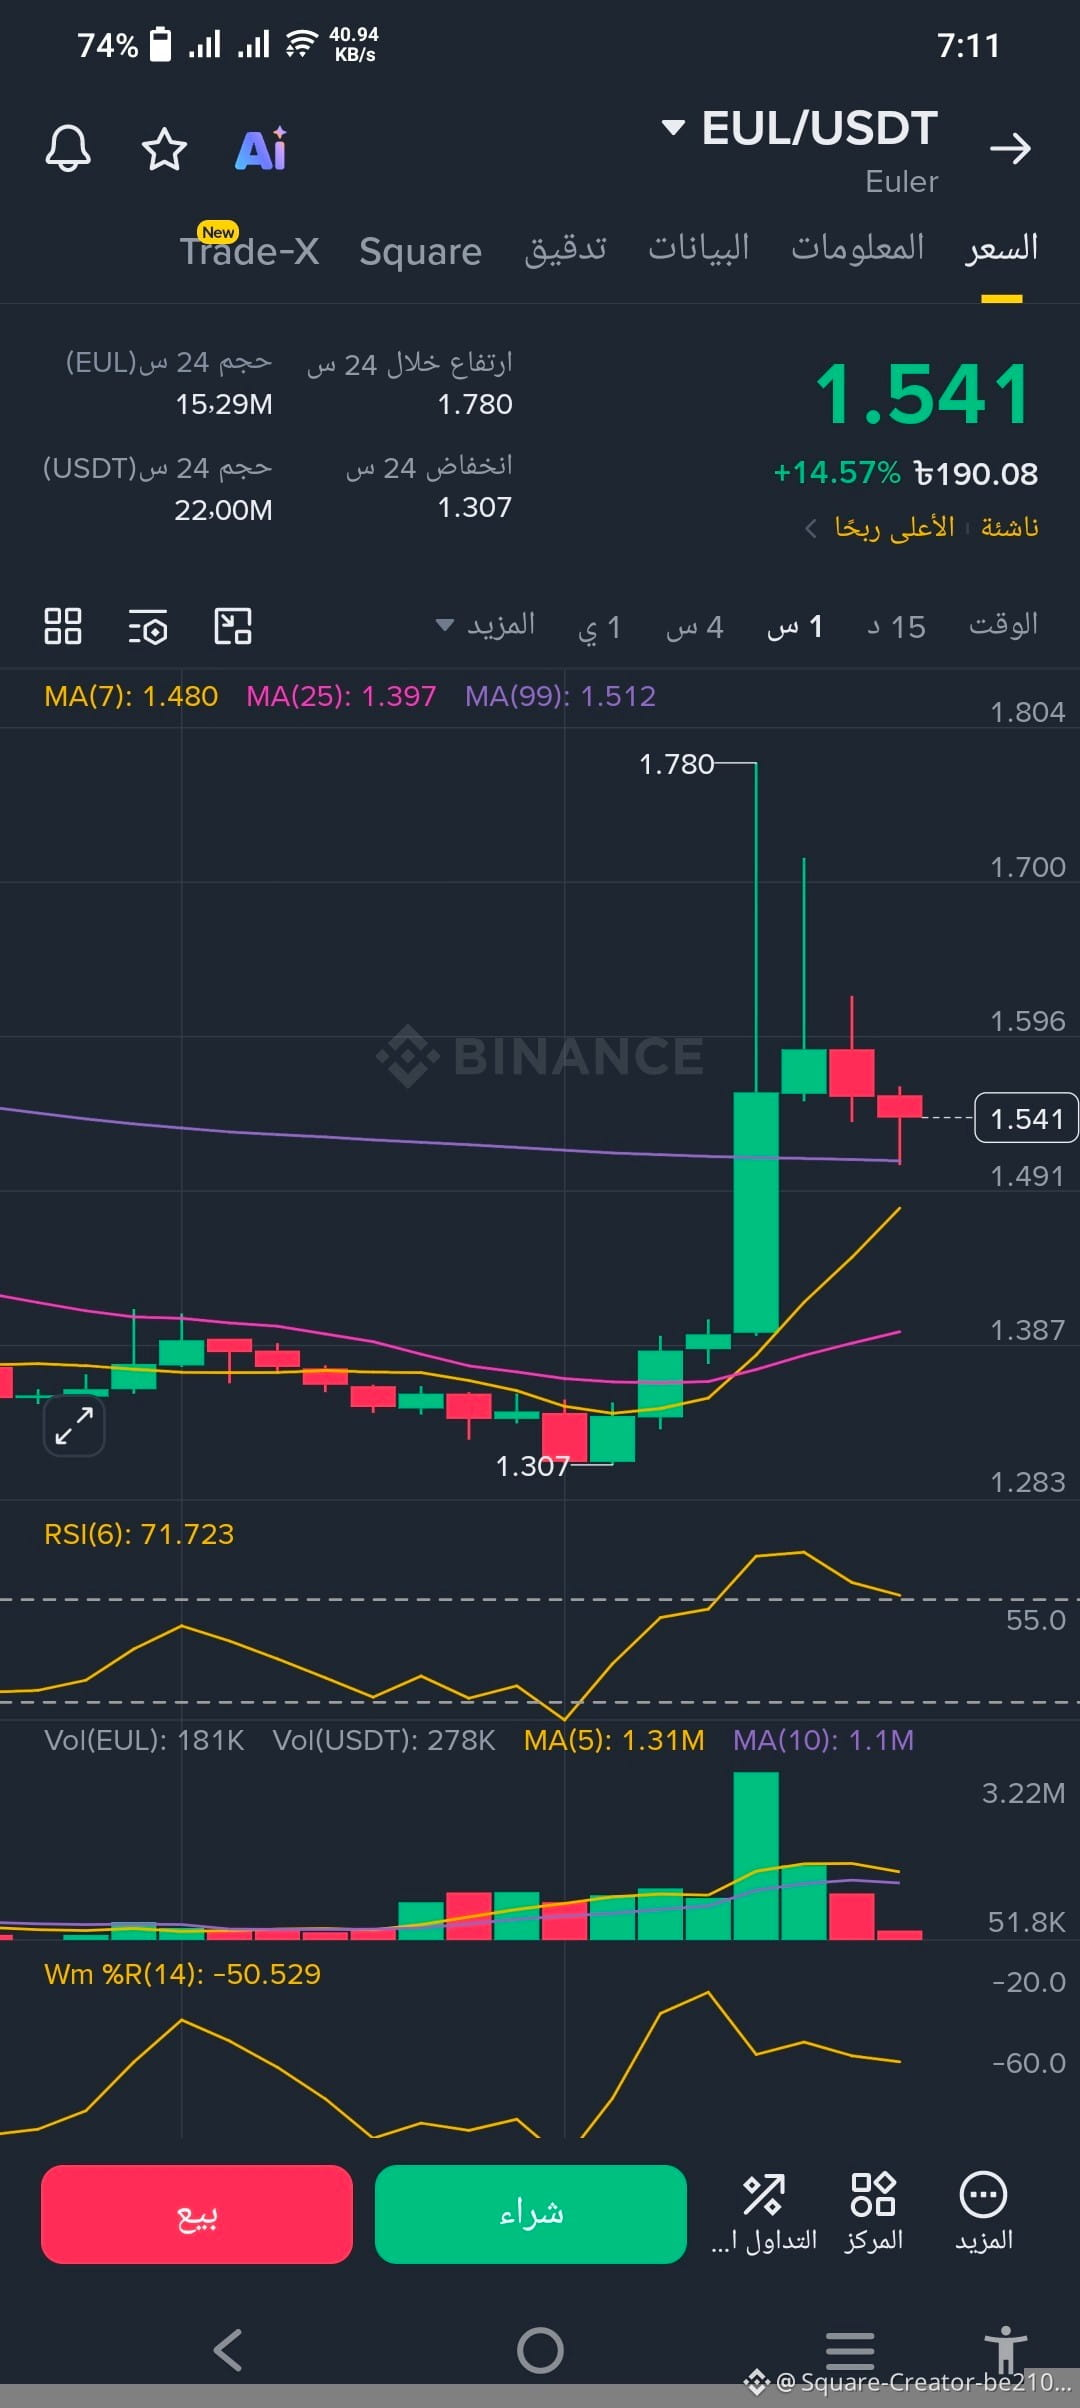1080x2408 pixels.
Task: Tap the MA(10): 1.1M volume label
Action: click(x=824, y=1740)
